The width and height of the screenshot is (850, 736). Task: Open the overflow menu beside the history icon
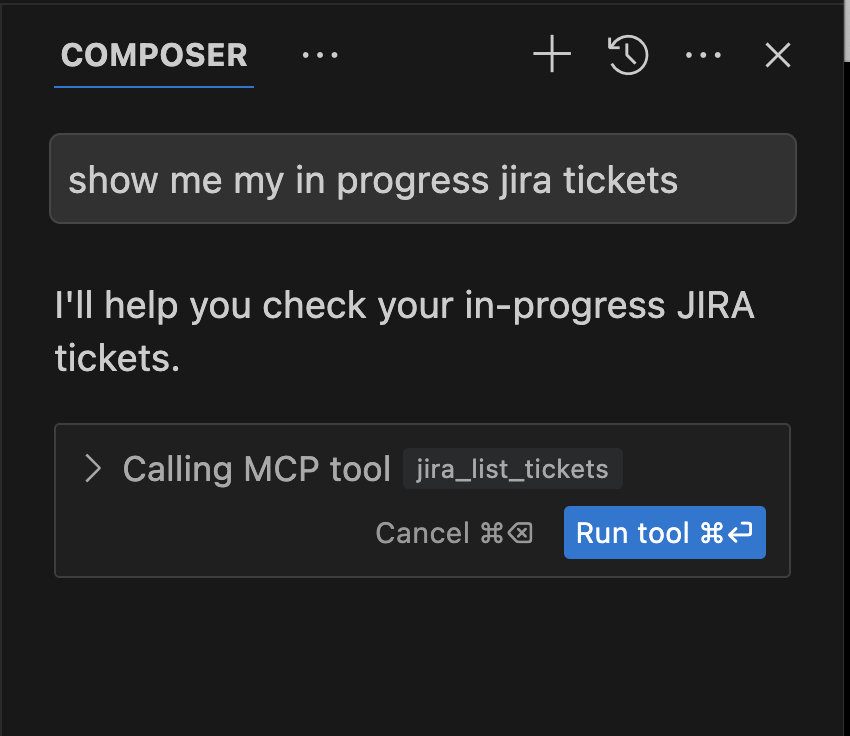(x=703, y=55)
